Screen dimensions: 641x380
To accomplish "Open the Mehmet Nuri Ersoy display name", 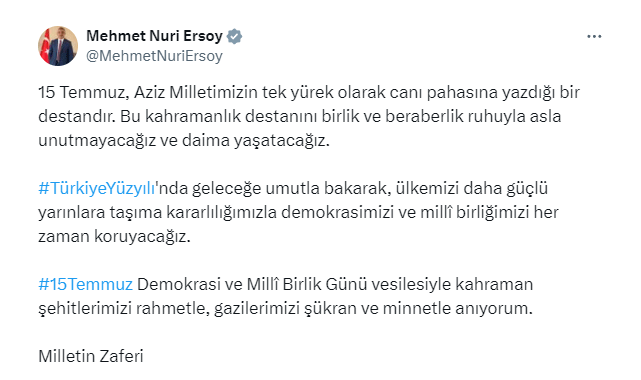I will (x=154, y=36).
